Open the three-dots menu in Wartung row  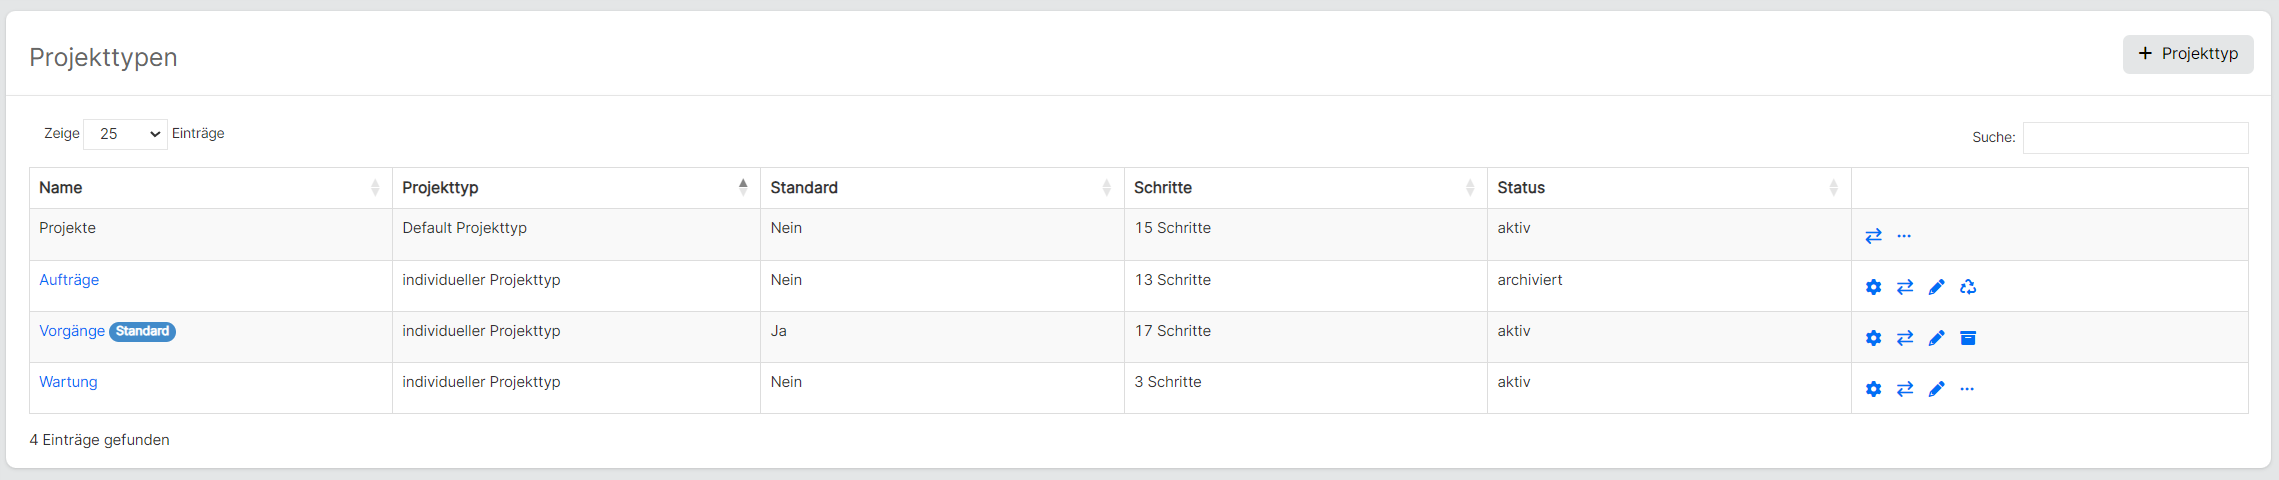[1967, 389]
